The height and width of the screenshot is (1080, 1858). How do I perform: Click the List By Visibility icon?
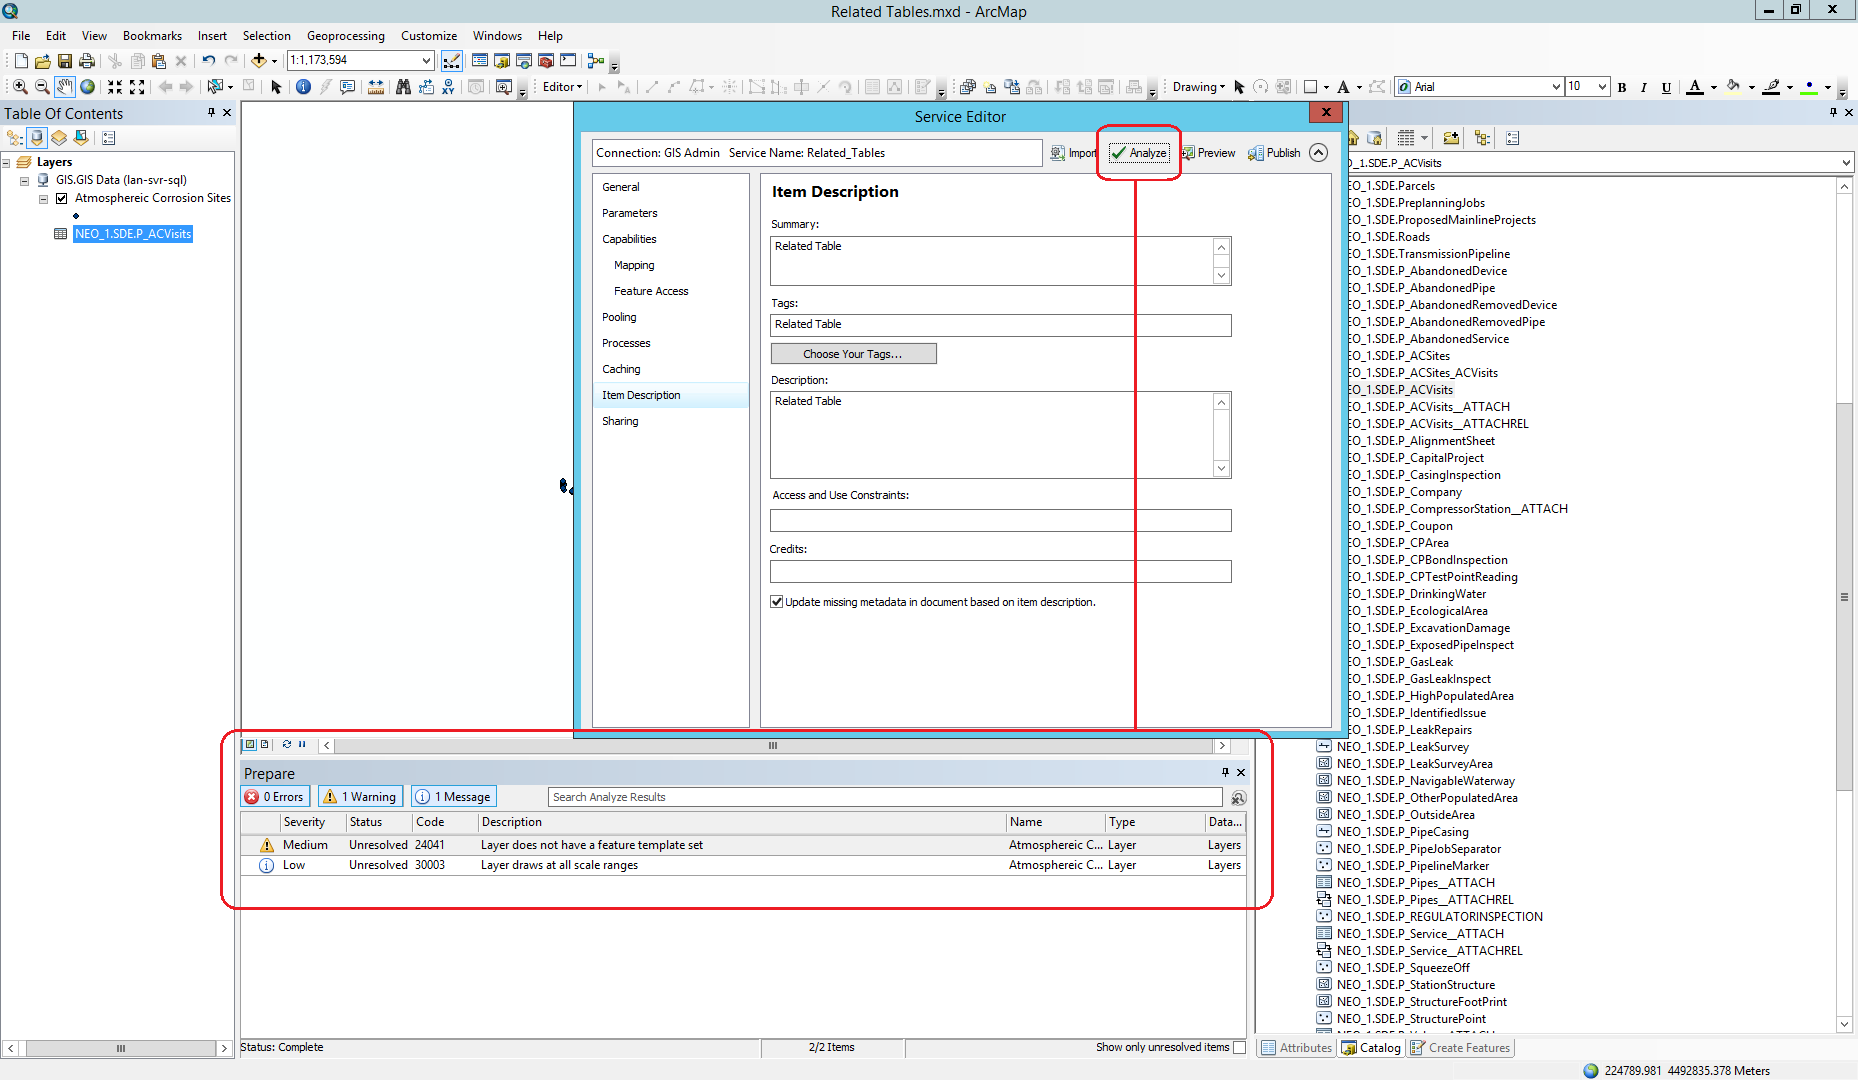click(59, 138)
